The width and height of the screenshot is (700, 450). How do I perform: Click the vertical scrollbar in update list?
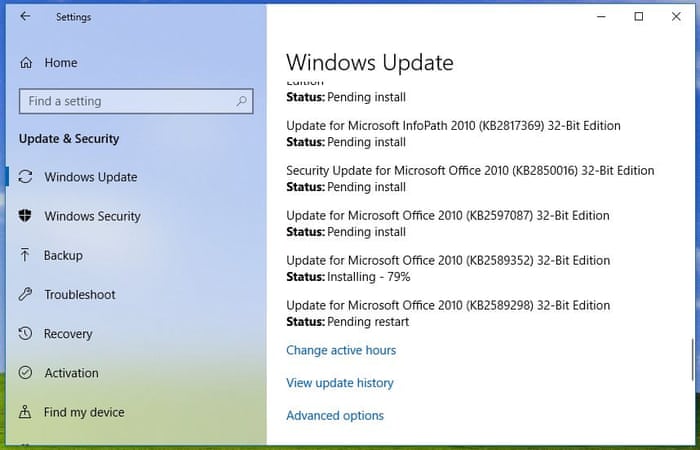pos(692,359)
